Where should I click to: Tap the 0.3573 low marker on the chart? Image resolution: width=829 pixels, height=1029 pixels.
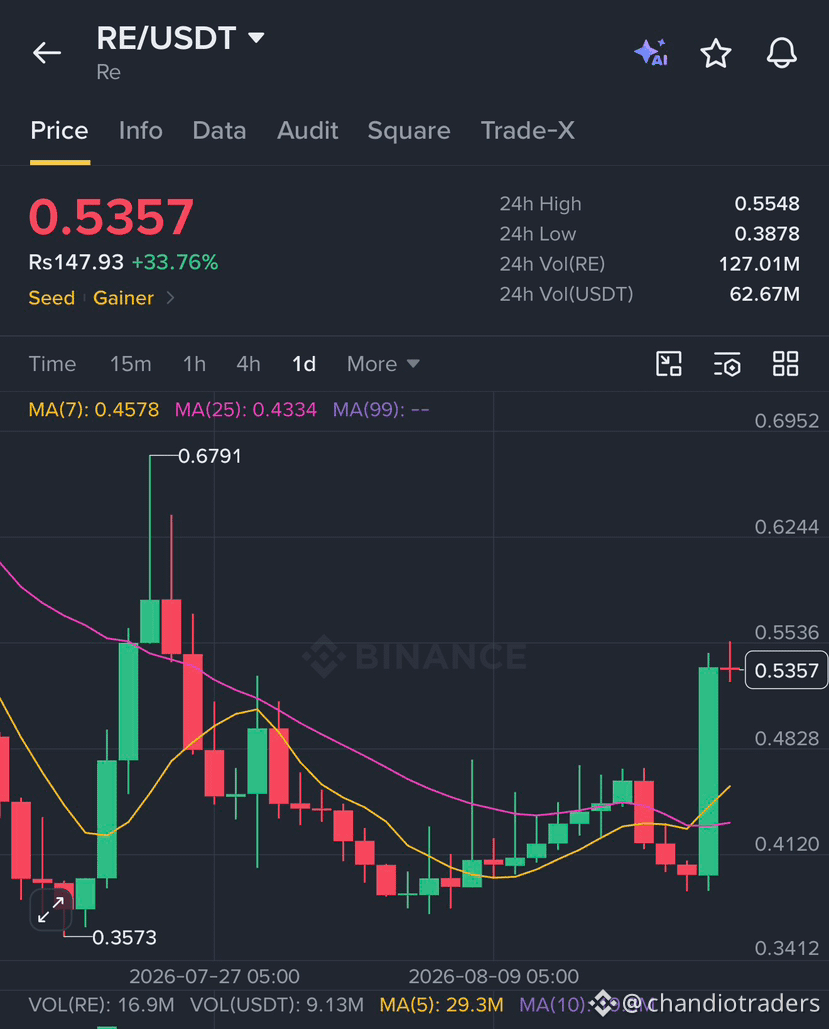[124, 937]
